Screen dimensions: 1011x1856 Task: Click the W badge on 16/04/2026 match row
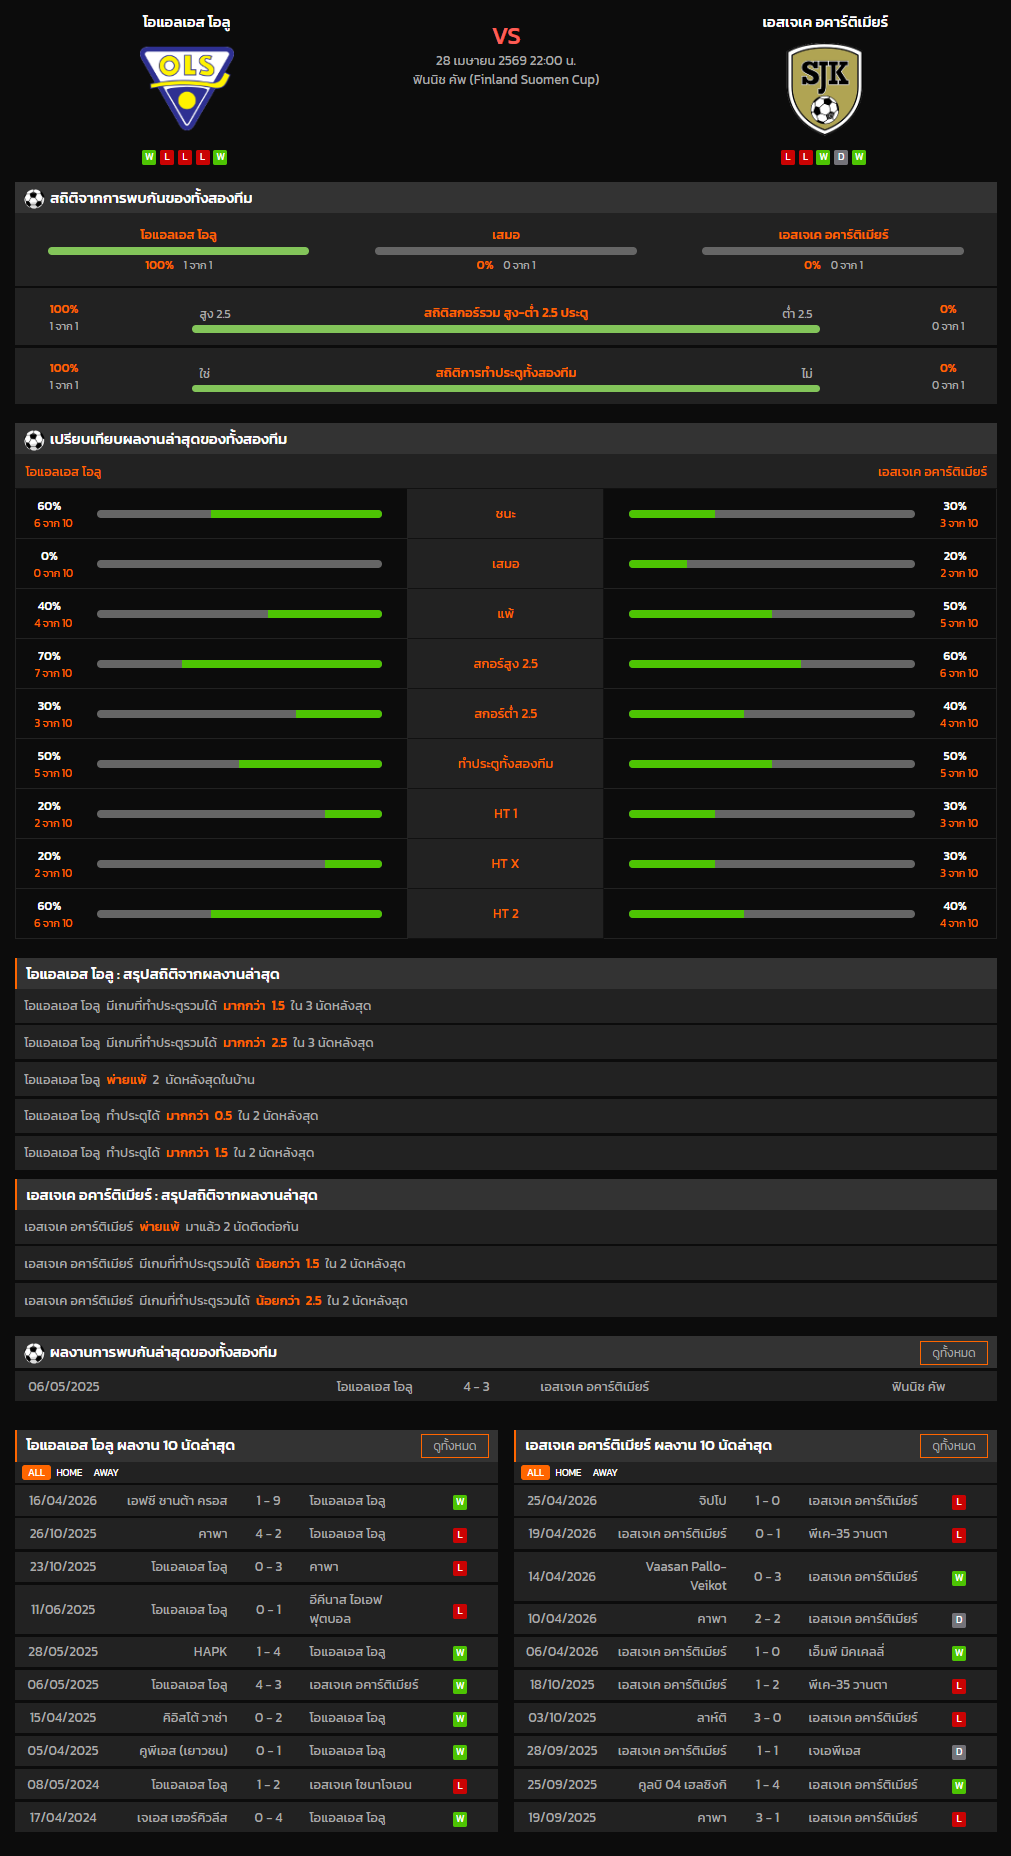click(460, 1501)
